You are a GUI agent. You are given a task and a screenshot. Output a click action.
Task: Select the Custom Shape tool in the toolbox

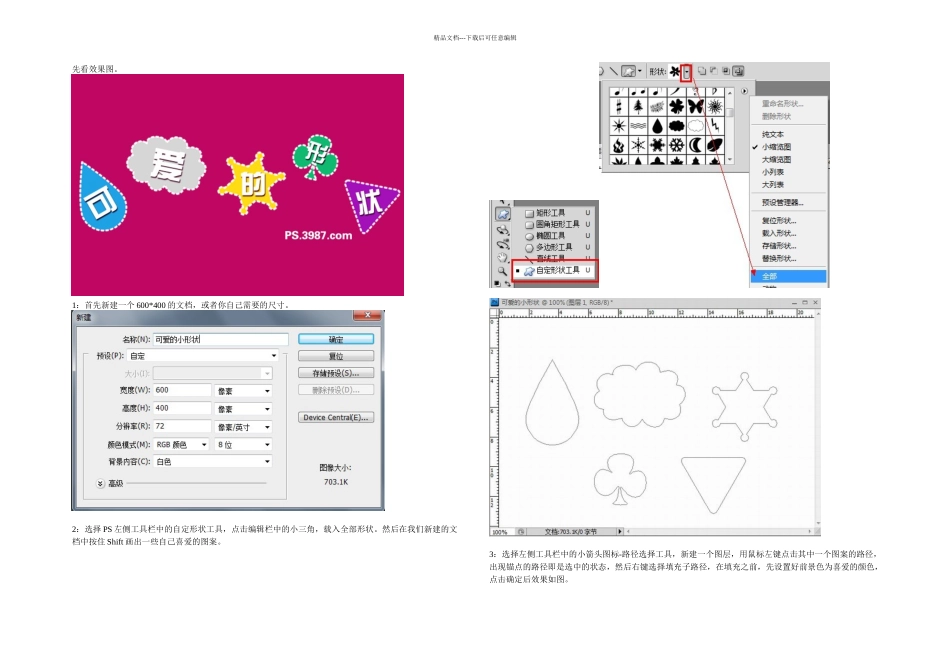pyautogui.click(x=503, y=215)
